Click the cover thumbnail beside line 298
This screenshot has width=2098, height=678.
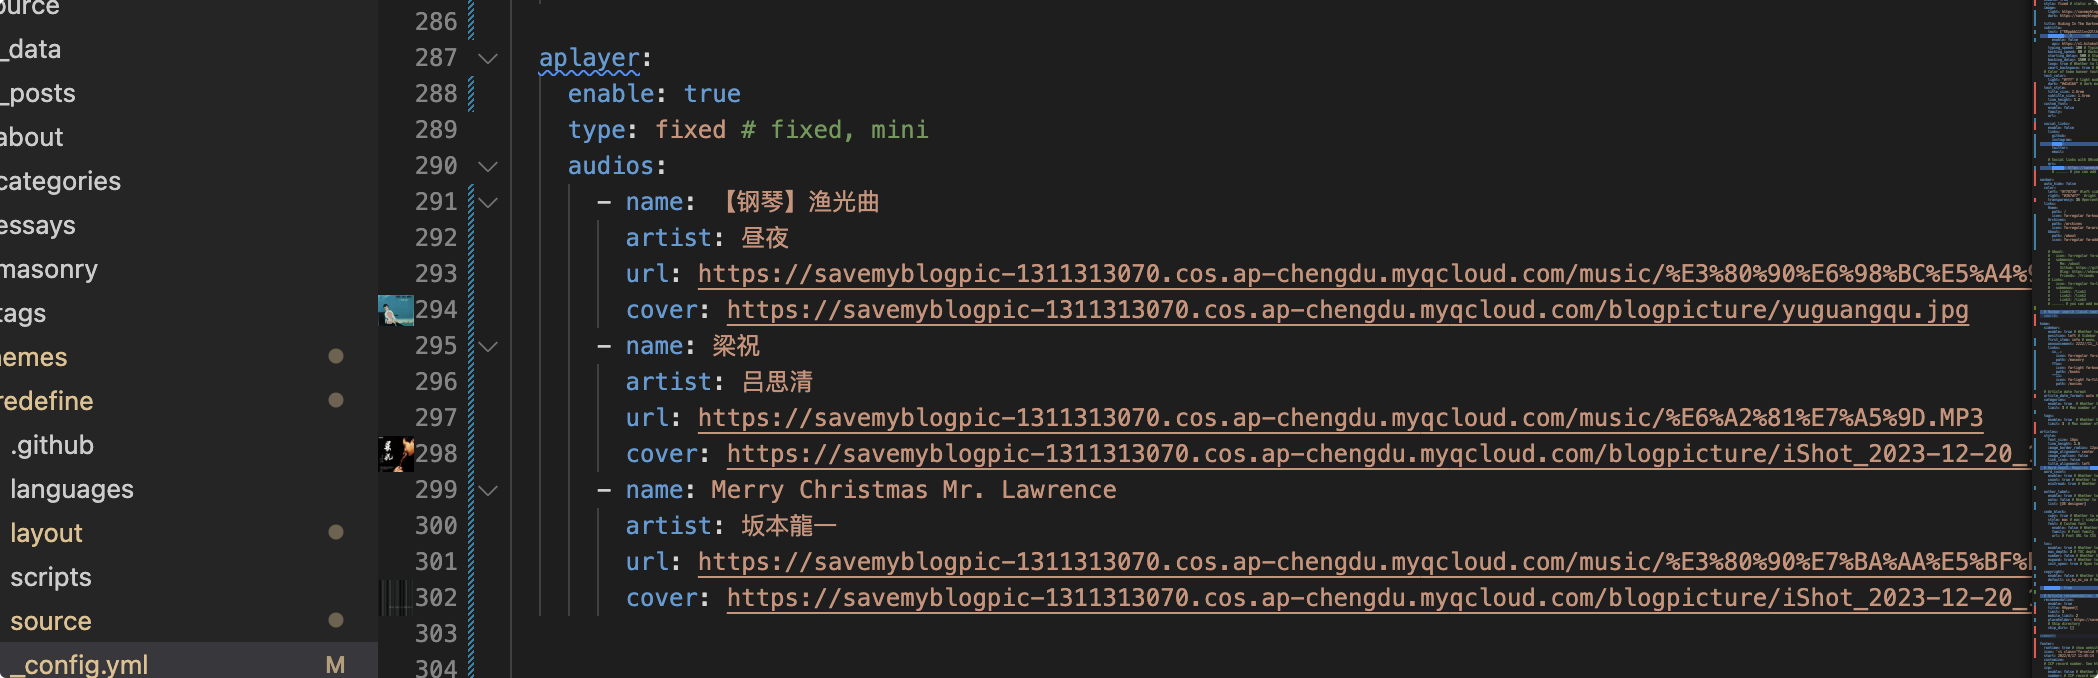click(396, 454)
